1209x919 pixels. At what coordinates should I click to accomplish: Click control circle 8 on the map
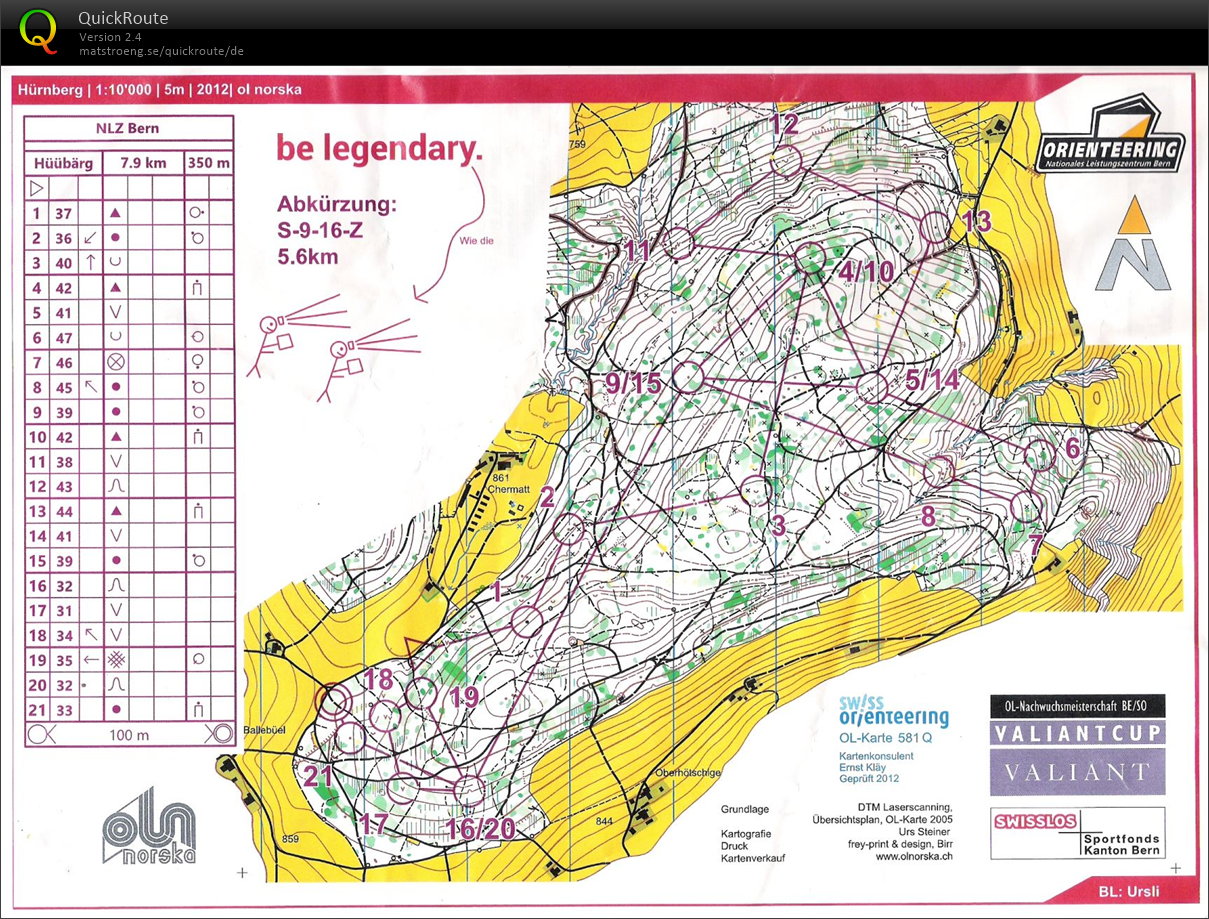point(938,470)
